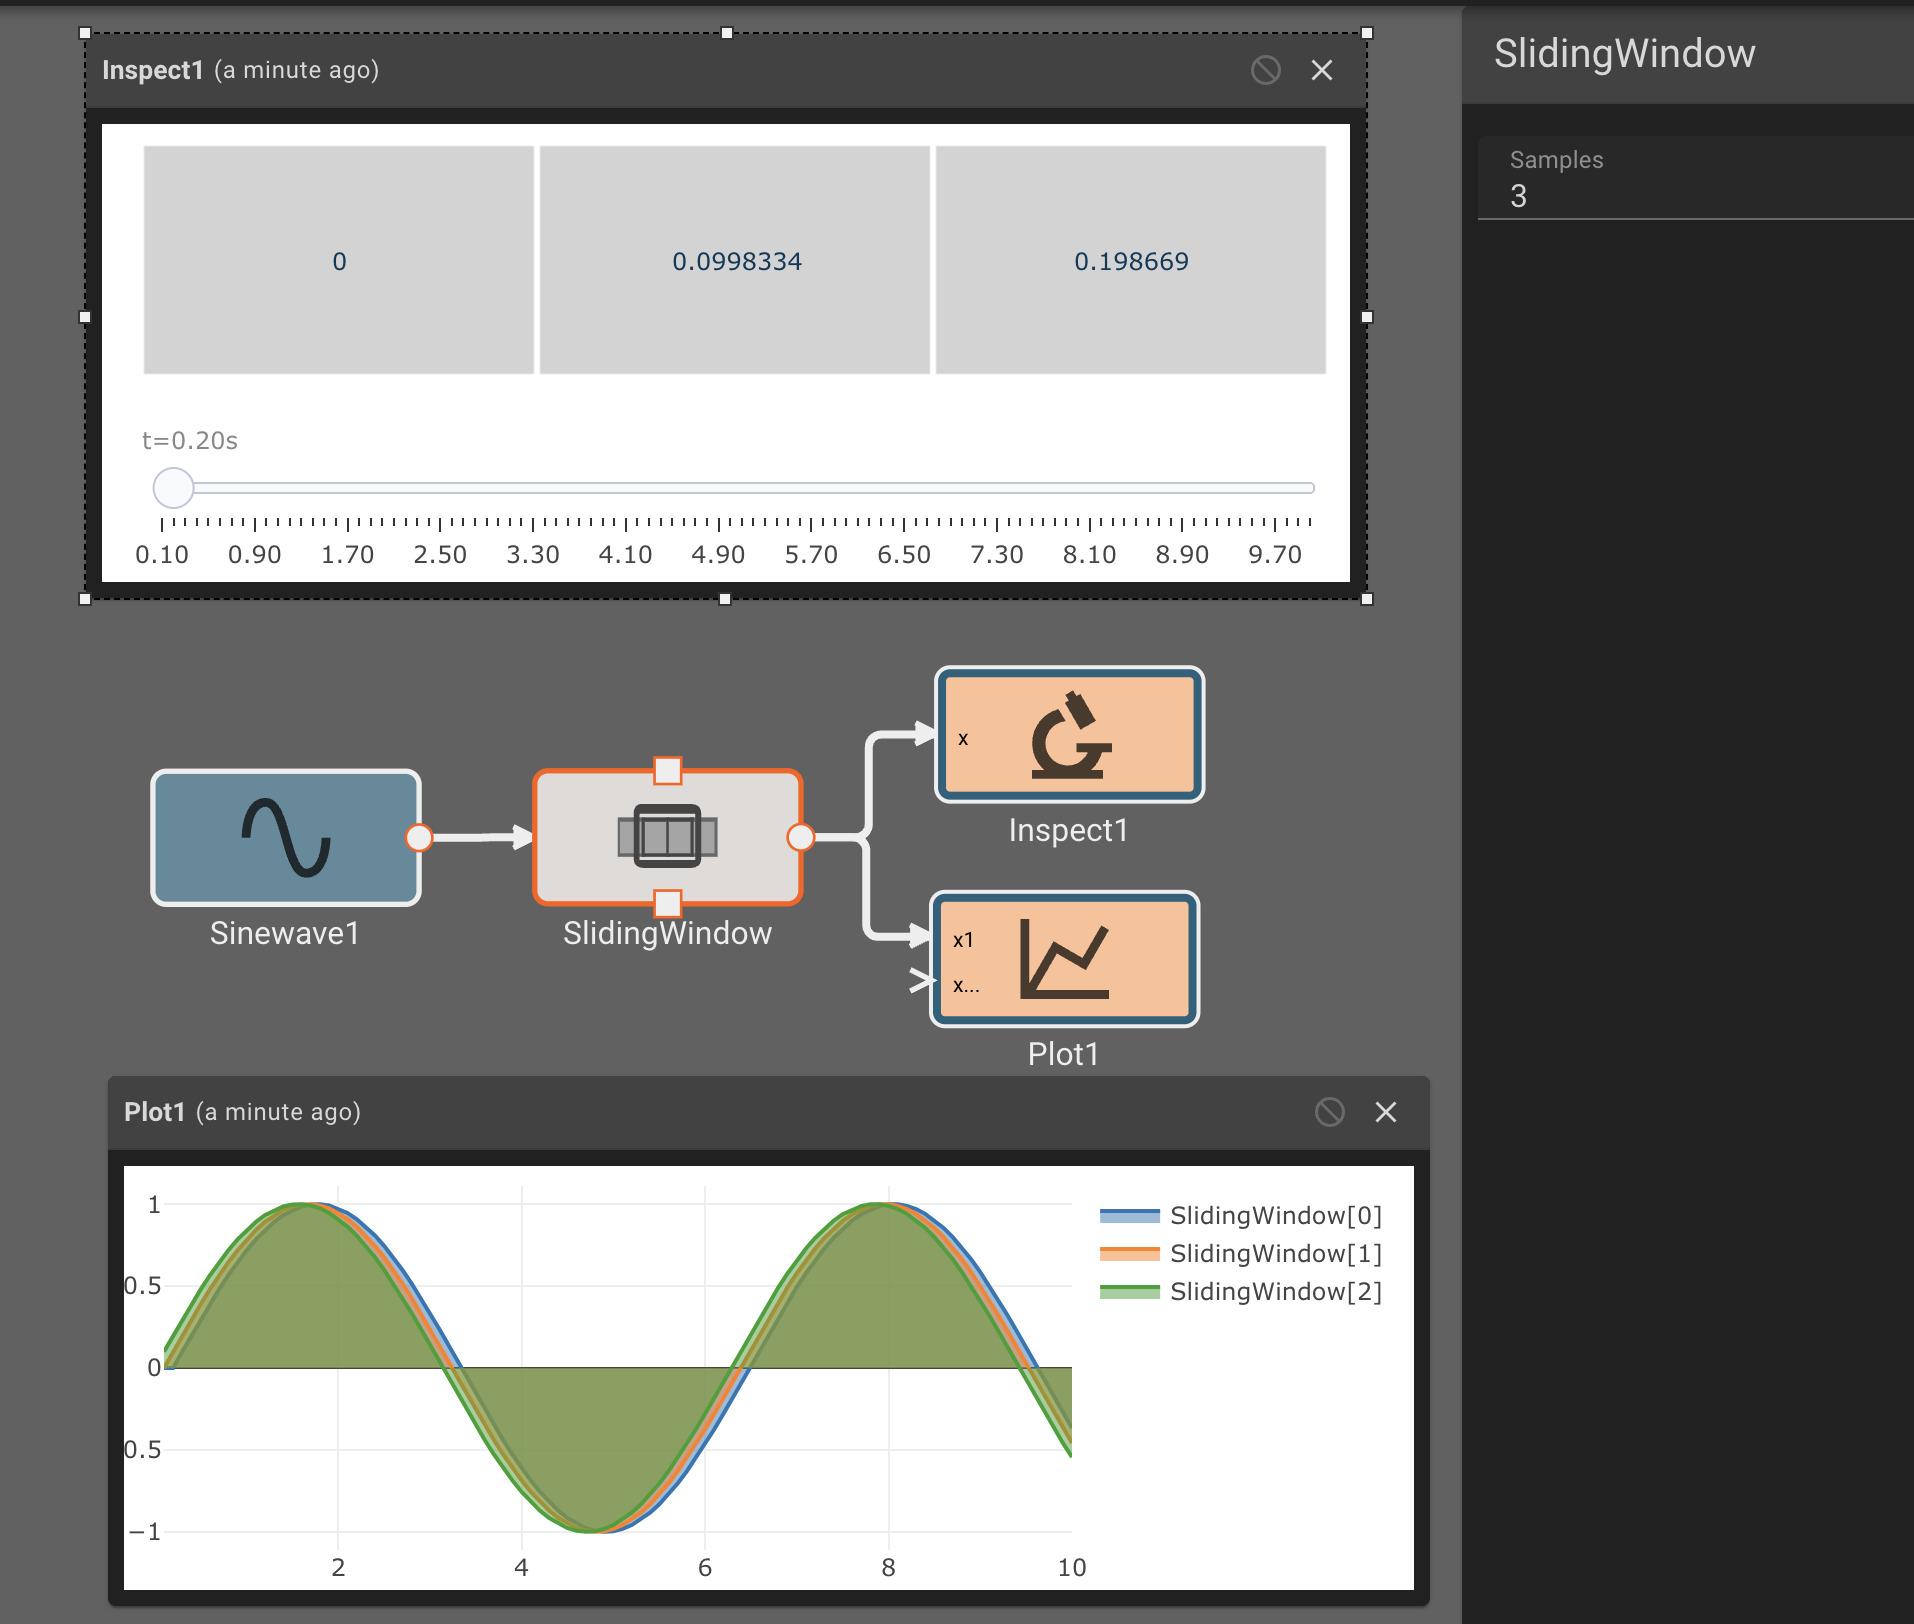Screen dimensions: 1914x1624
Task: Click the disable icon in Inspect1 header
Action: tap(1266, 70)
